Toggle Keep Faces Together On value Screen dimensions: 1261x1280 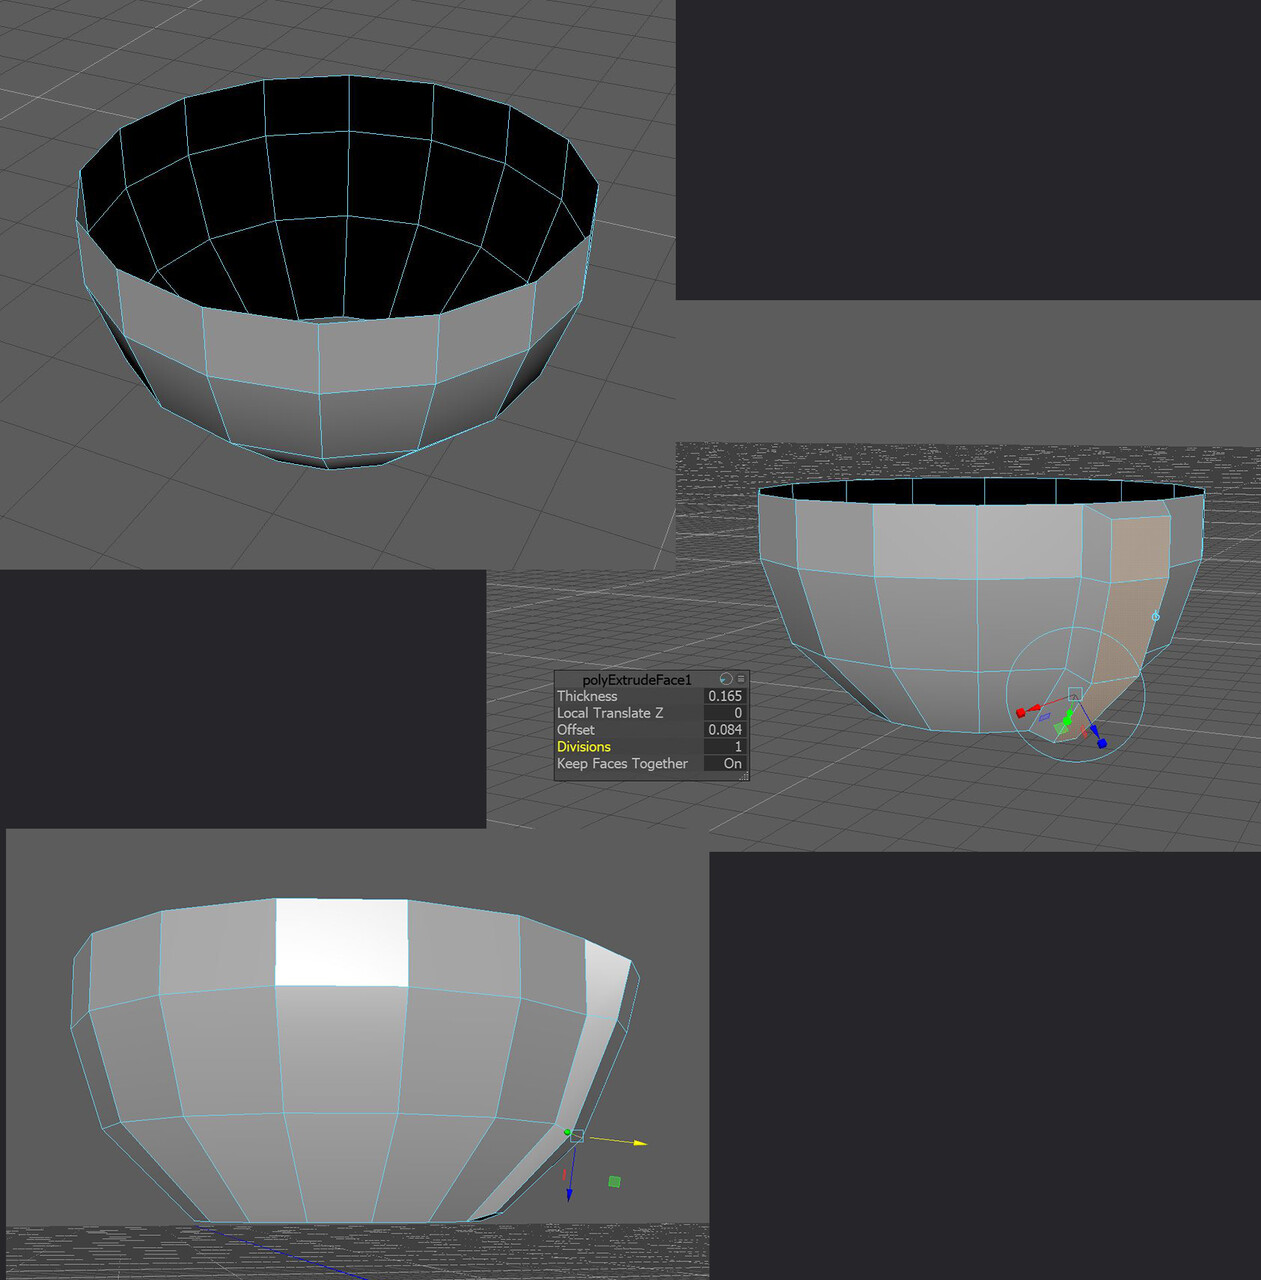(x=725, y=764)
